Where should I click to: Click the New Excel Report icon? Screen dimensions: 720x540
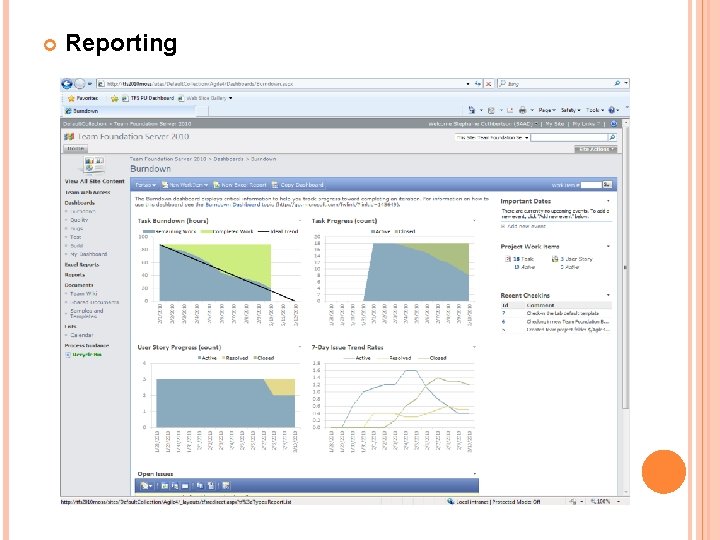[216, 185]
